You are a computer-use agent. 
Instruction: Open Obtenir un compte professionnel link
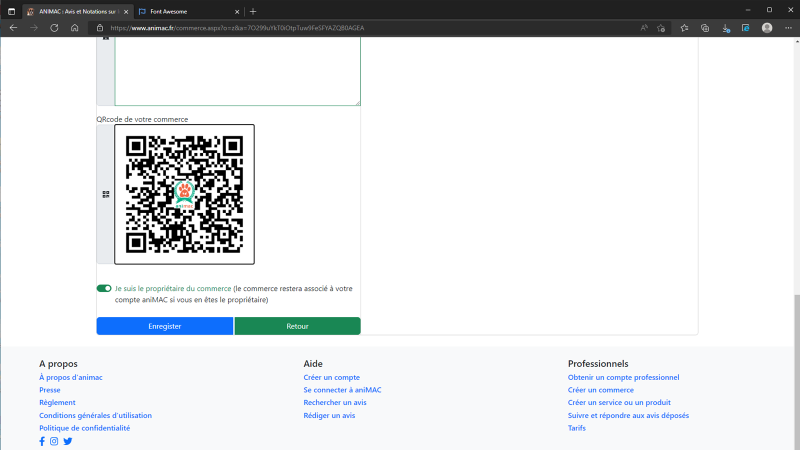pos(623,378)
